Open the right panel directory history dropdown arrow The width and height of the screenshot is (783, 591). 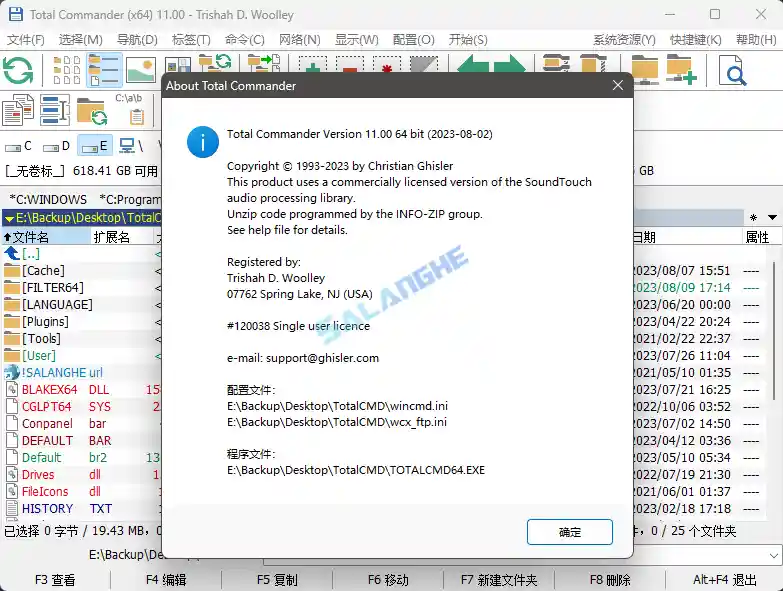coord(772,217)
